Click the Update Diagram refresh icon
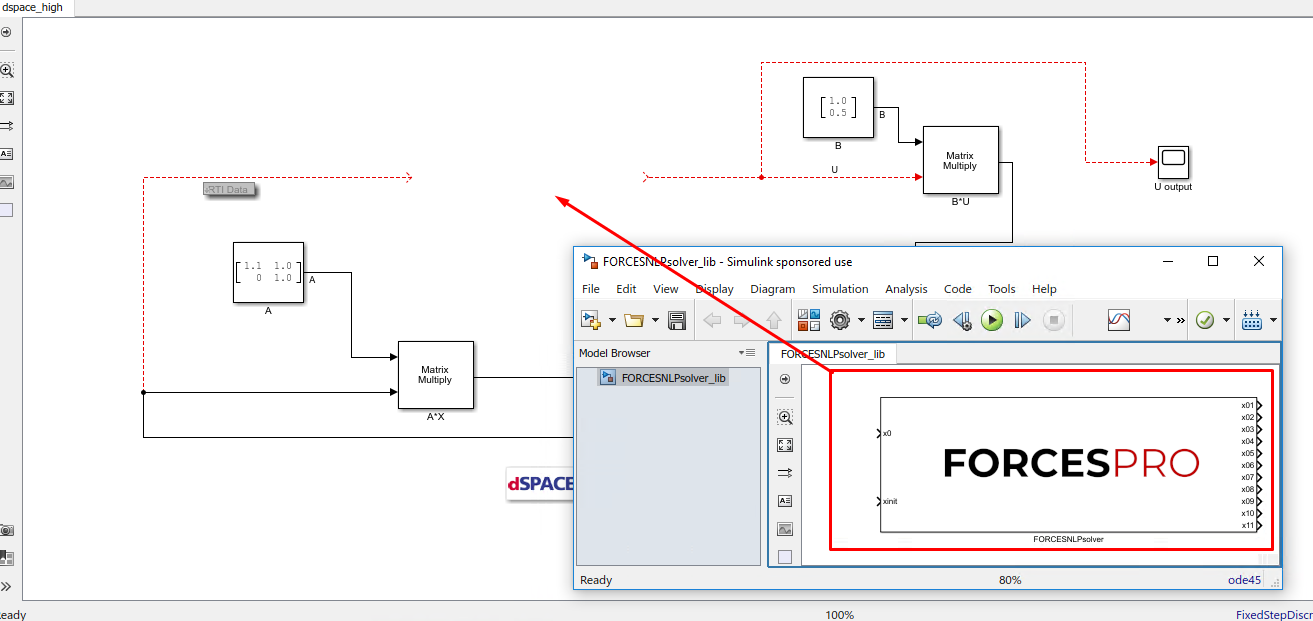Image resolution: width=1313 pixels, height=621 pixels. coord(930,321)
